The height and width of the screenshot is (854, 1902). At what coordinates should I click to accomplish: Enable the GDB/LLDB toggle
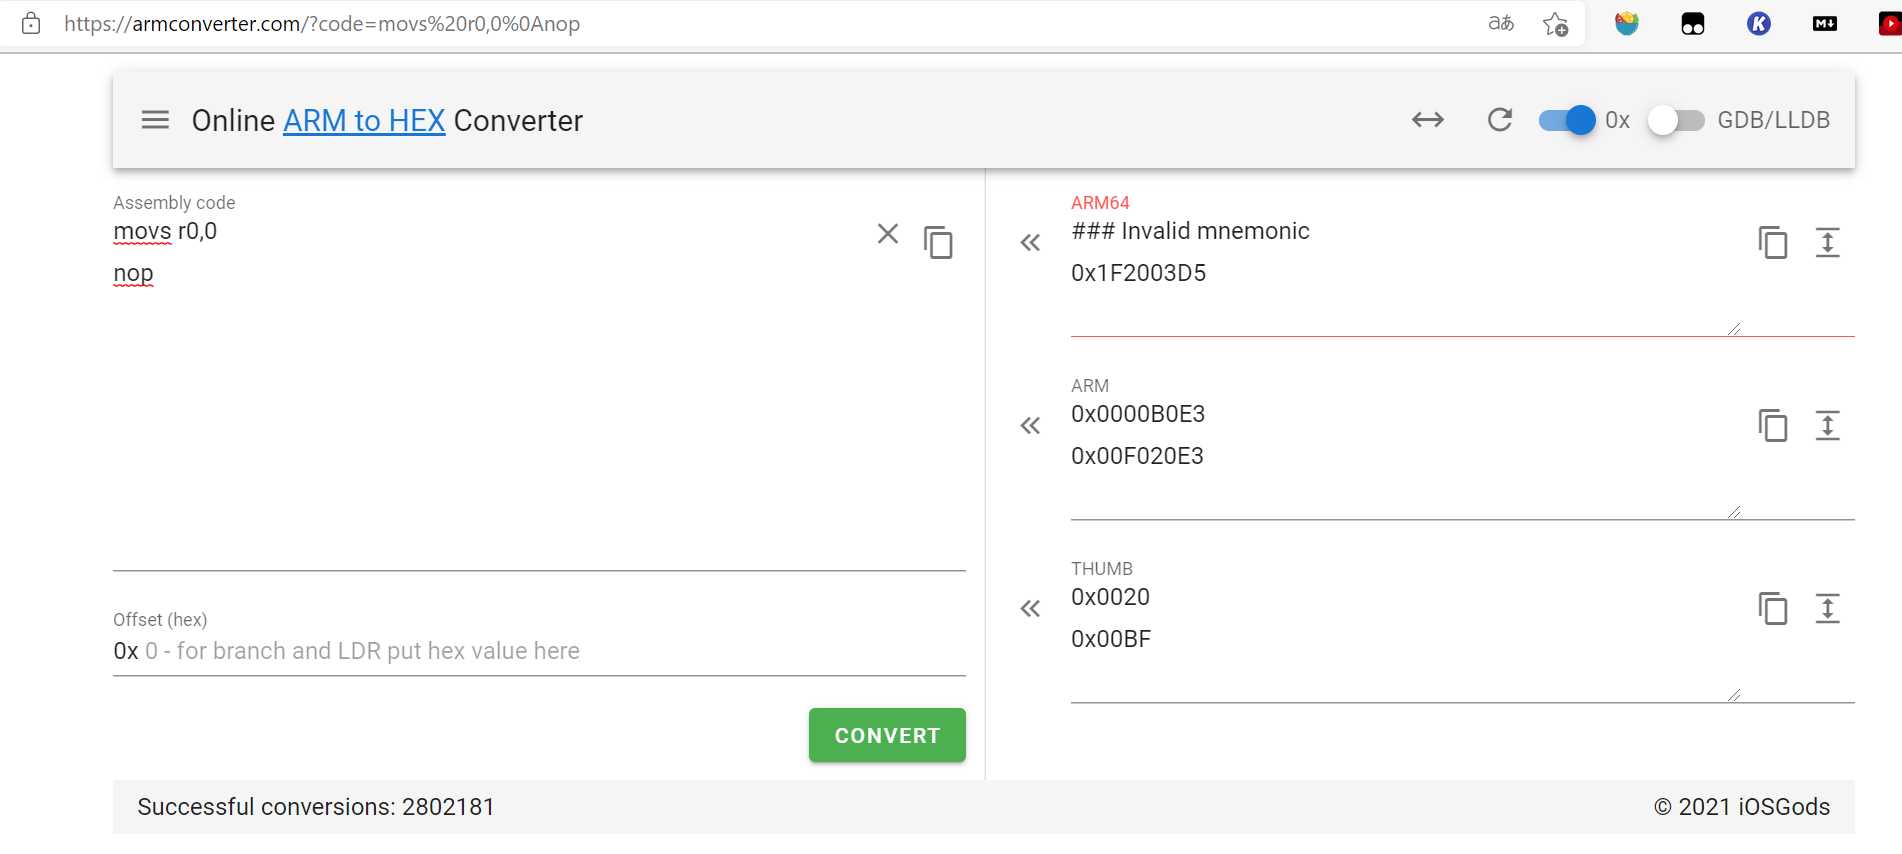1676,120
